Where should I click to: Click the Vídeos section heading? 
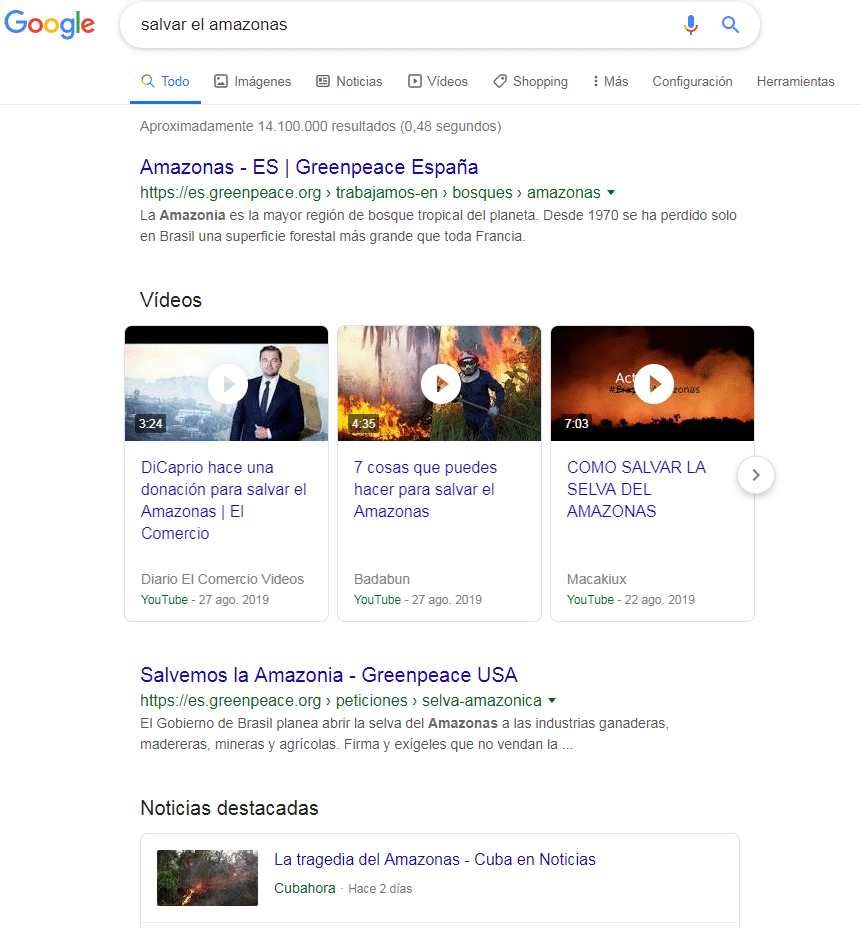click(x=171, y=300)
